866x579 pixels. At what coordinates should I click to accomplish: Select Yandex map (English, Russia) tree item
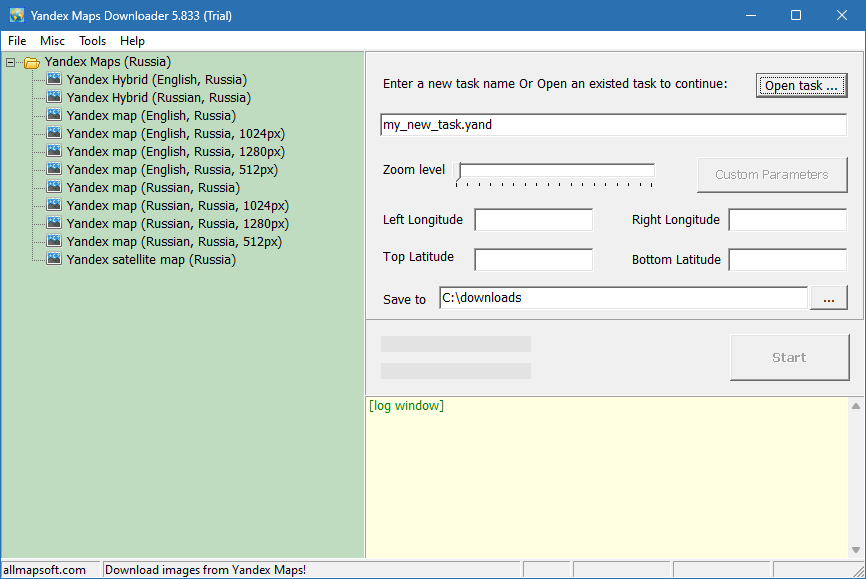tap(151, 115)
